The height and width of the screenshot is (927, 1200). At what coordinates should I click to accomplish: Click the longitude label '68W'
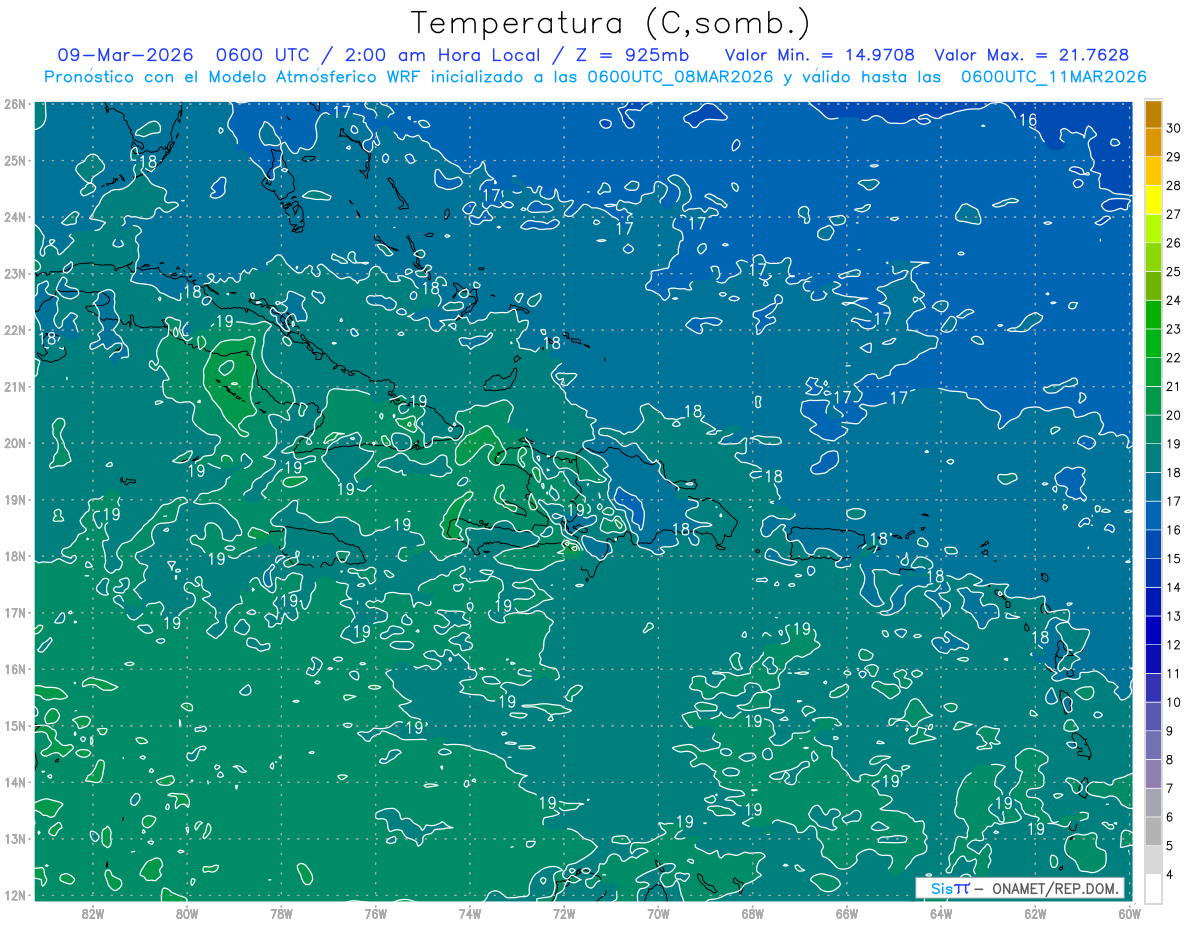tap(753, 912)
